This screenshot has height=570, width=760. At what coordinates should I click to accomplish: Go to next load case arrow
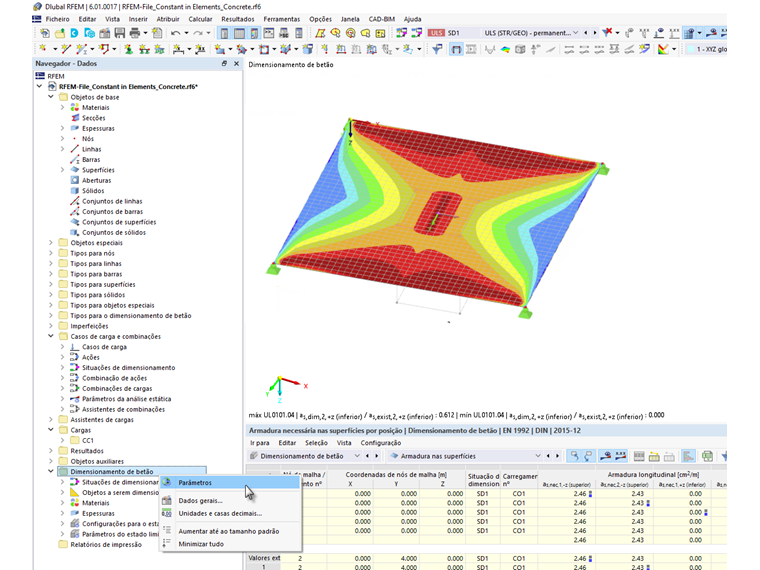[x=595, y=33]
